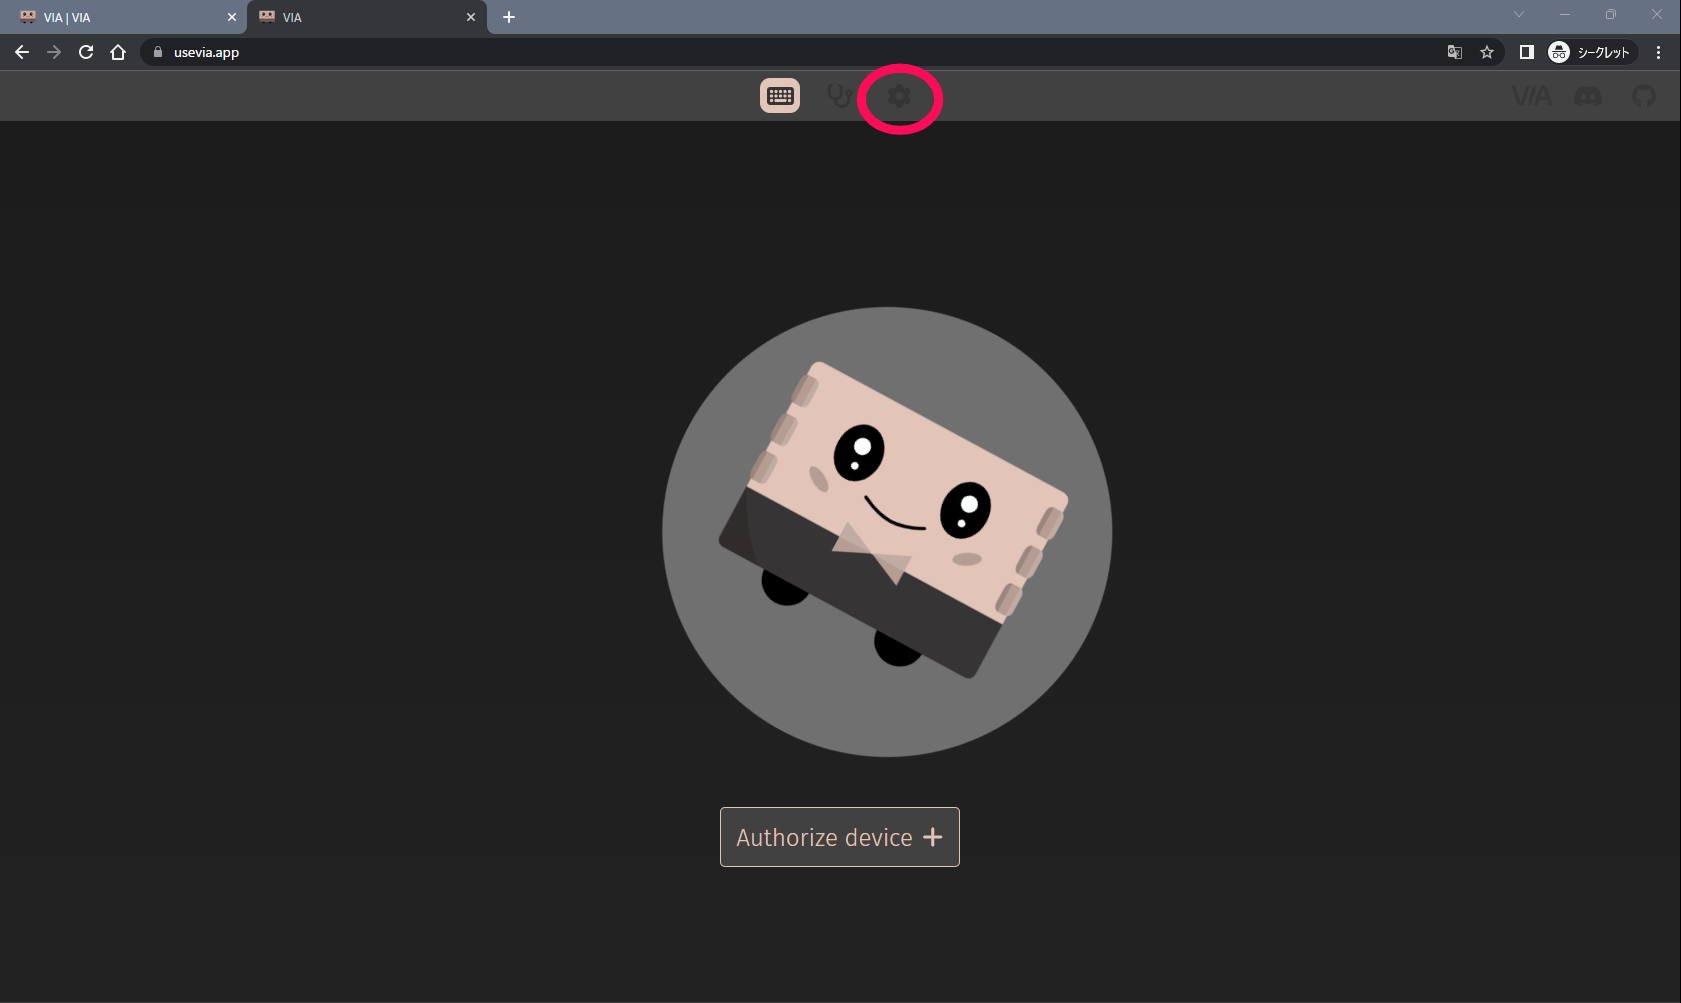This screenshot has width=1681, height=1003.
Task: Open the Key Tester stethoscope icon
Action: pos(840,96)
